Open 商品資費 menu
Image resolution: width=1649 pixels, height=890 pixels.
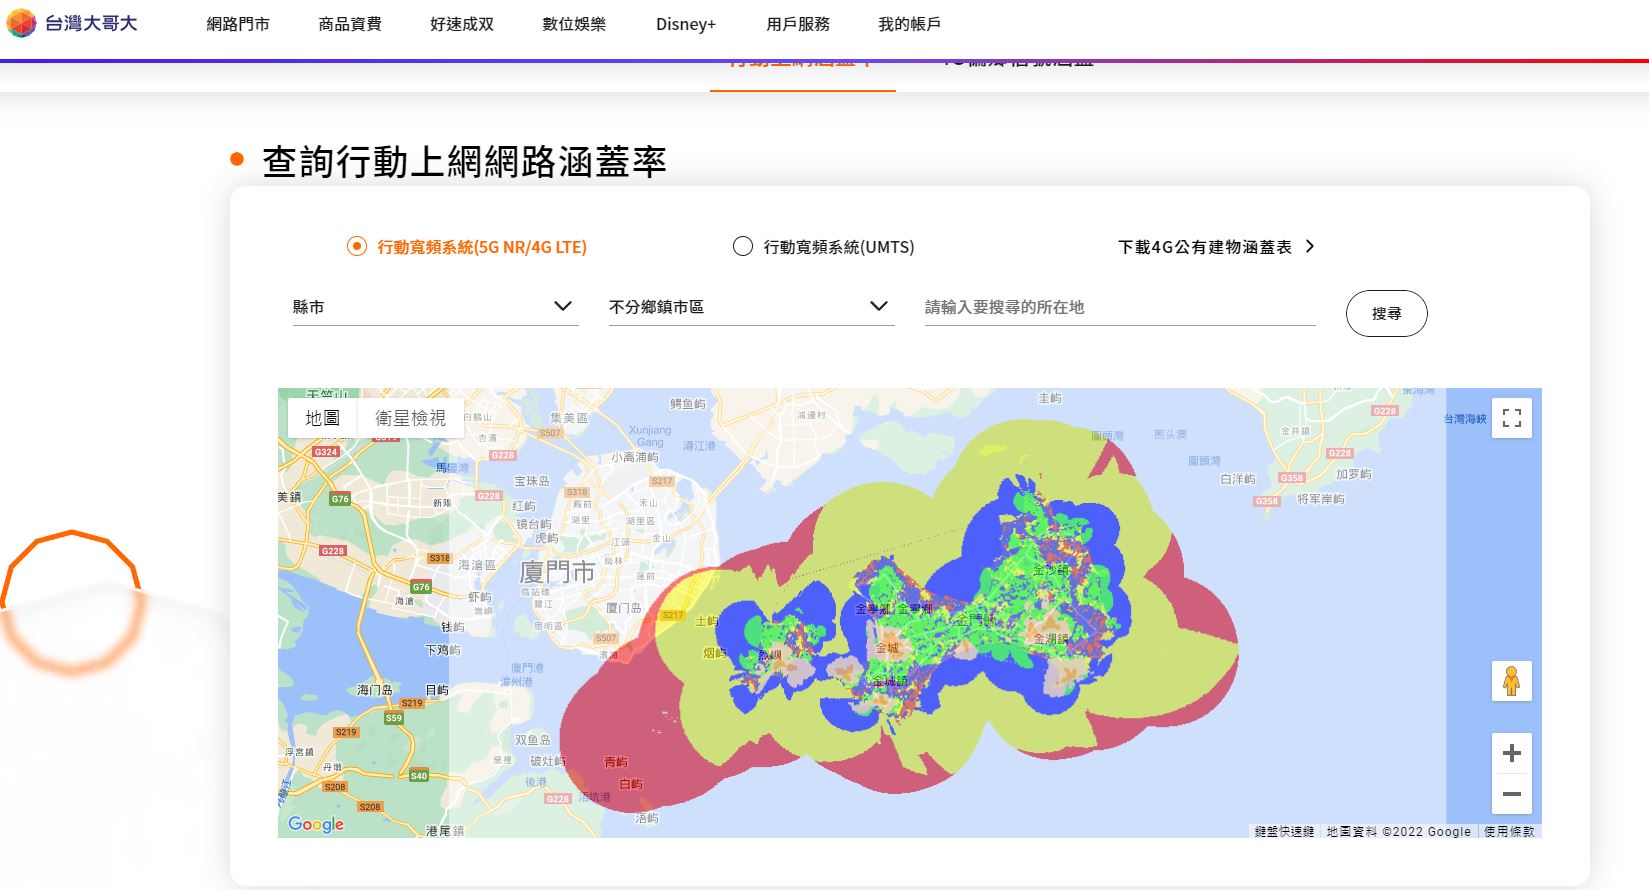[x=350, y=24]
